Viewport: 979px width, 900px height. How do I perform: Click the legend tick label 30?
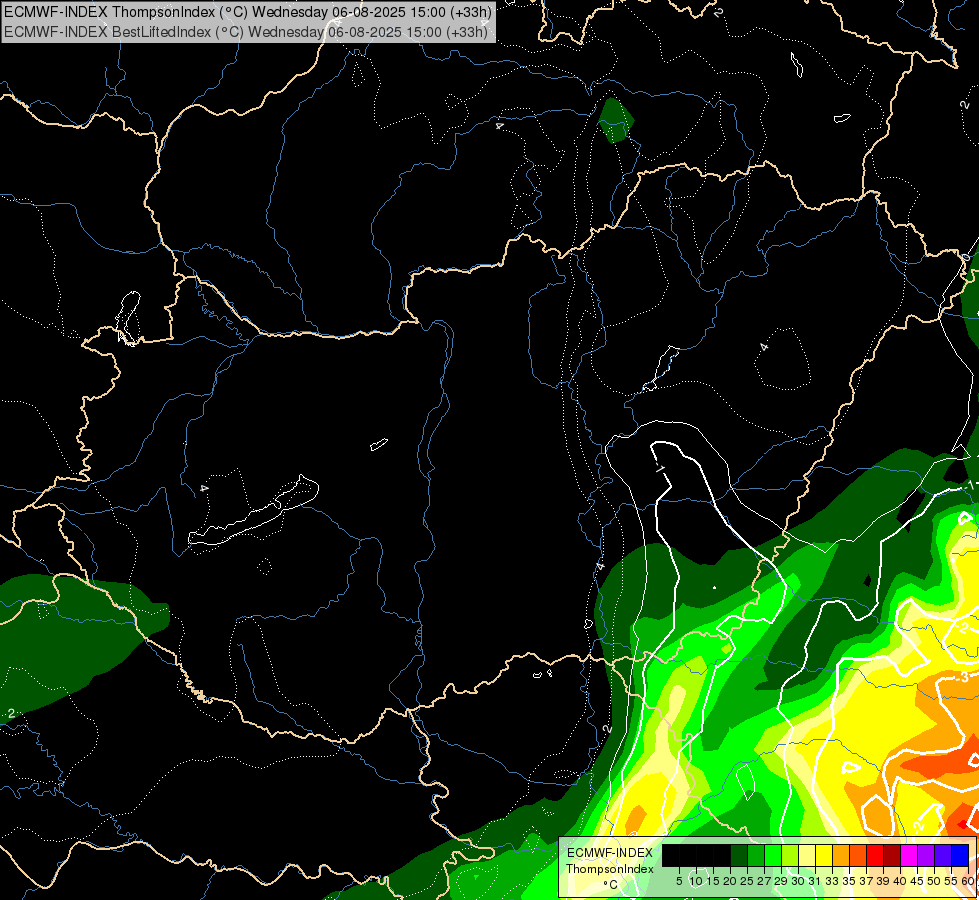(798, 881)
